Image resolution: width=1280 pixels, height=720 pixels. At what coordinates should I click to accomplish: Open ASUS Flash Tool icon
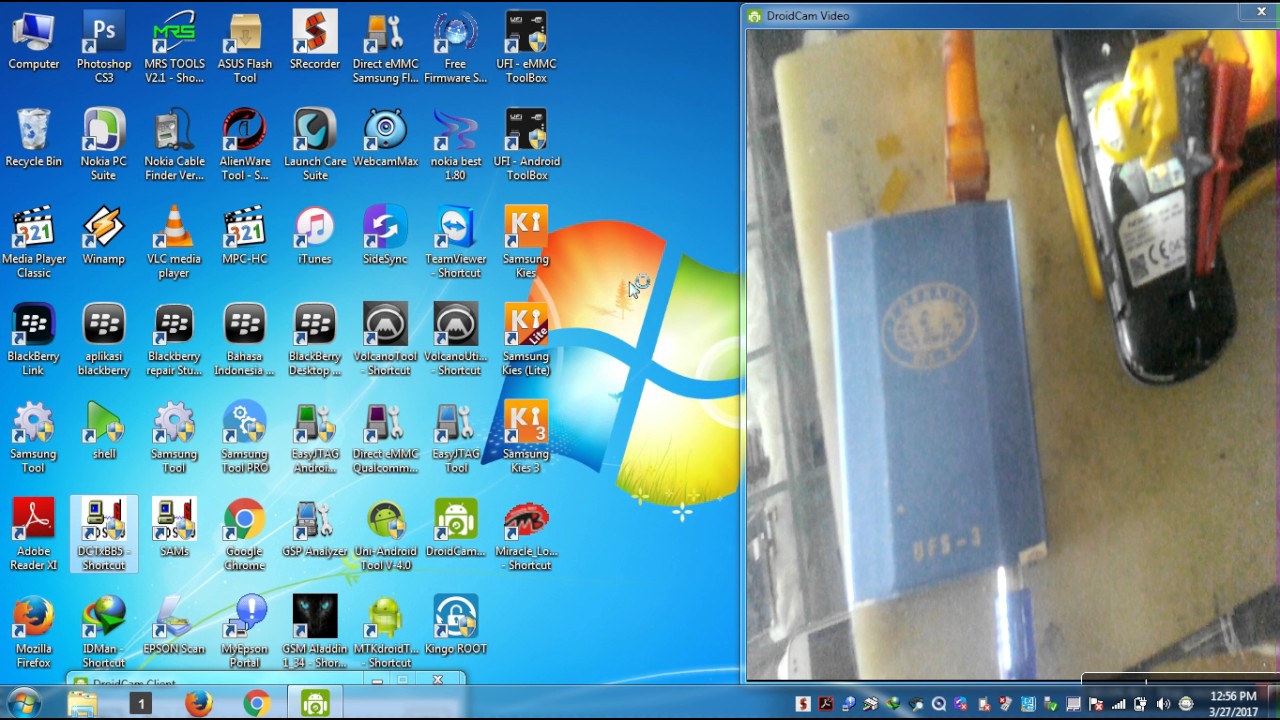click(x=245, y=48)
